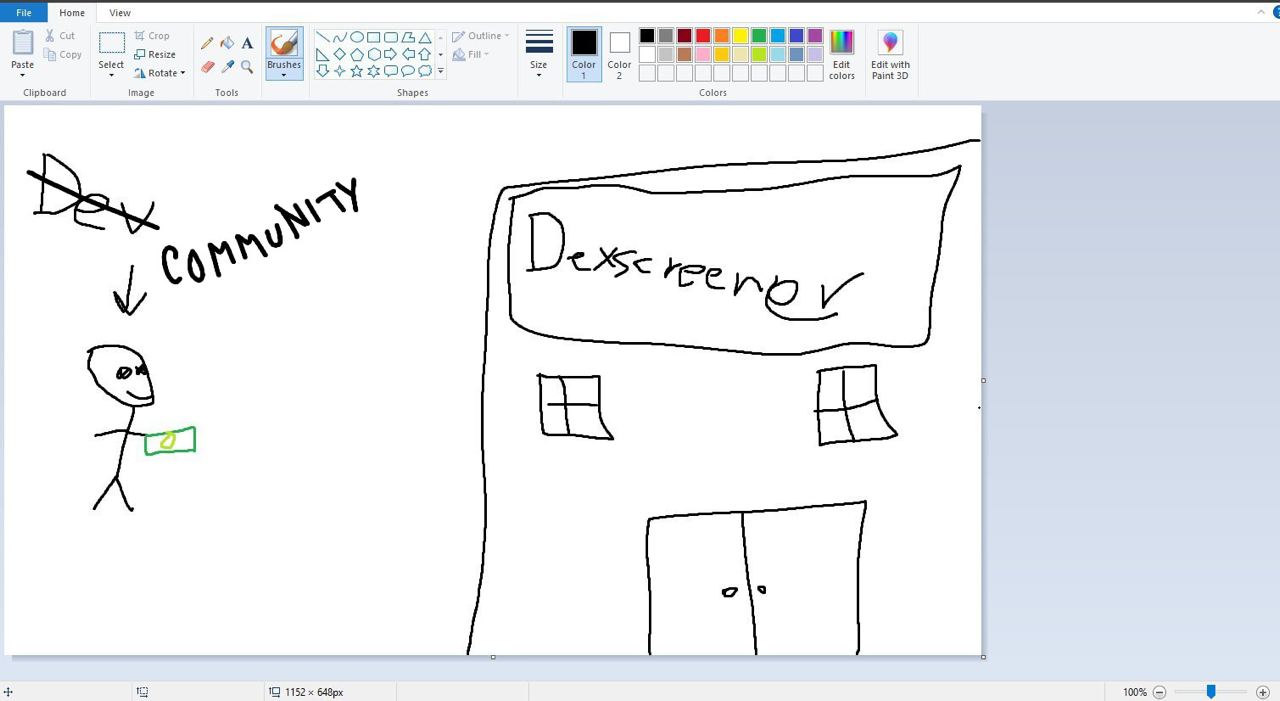Open Edit with Paint 3D
The width and height of the screenshot is (1280, 701).
(x=890, y=55)
